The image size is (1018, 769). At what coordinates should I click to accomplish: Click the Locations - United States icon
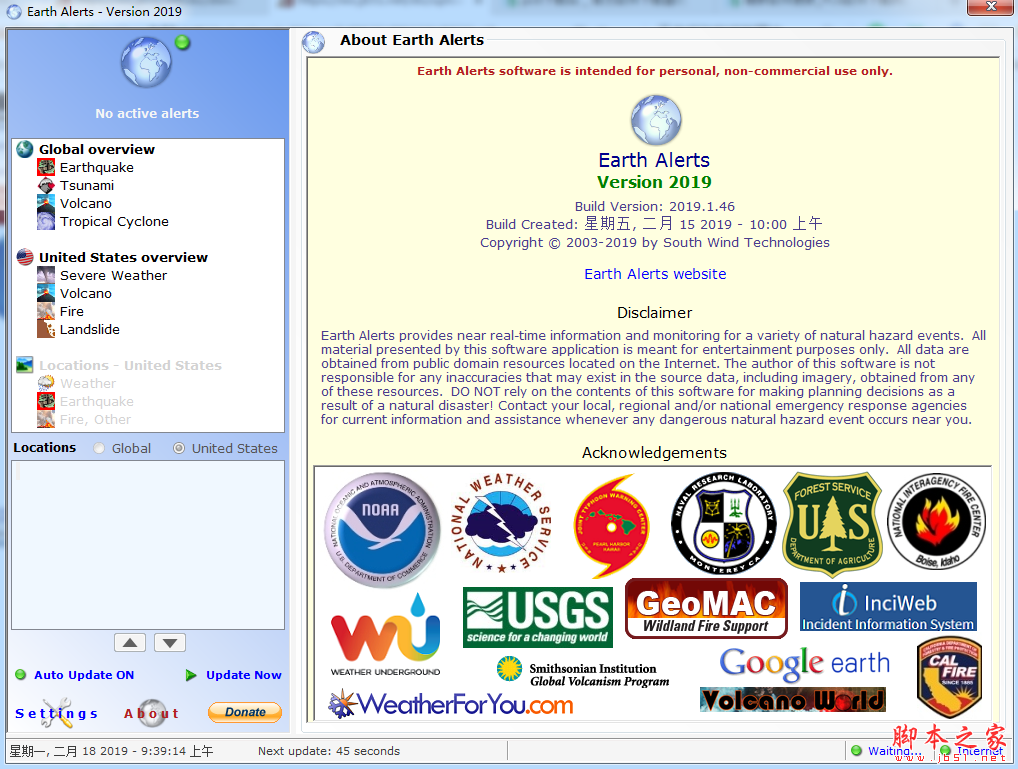[25, 365]
